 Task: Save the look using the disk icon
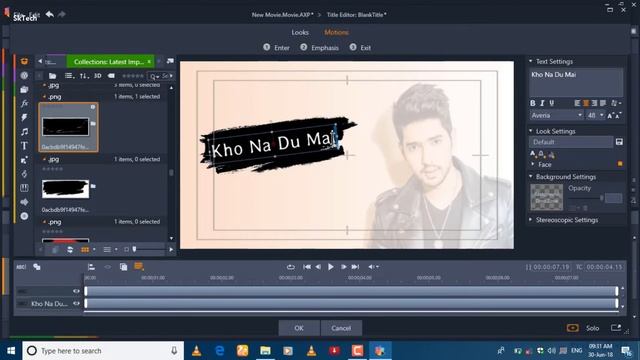(x=619, y=142)
